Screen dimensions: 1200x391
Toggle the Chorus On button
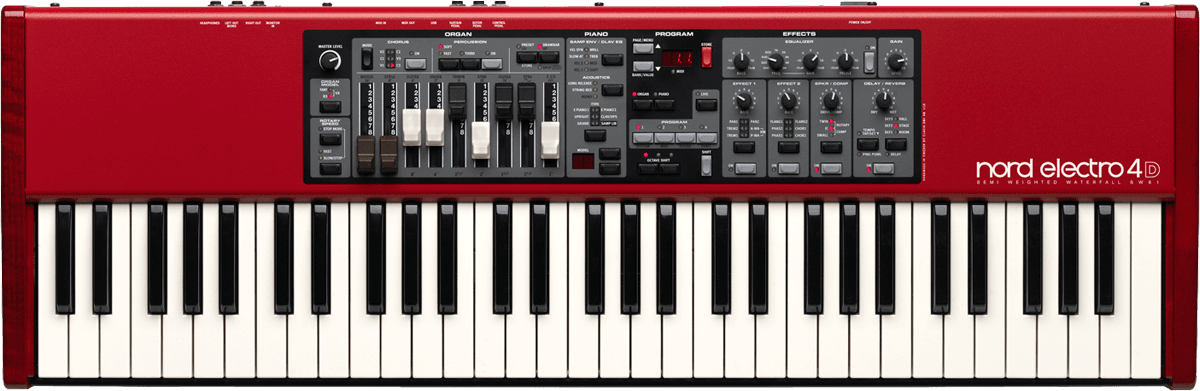pyautogui.click(x=415, y=64)
